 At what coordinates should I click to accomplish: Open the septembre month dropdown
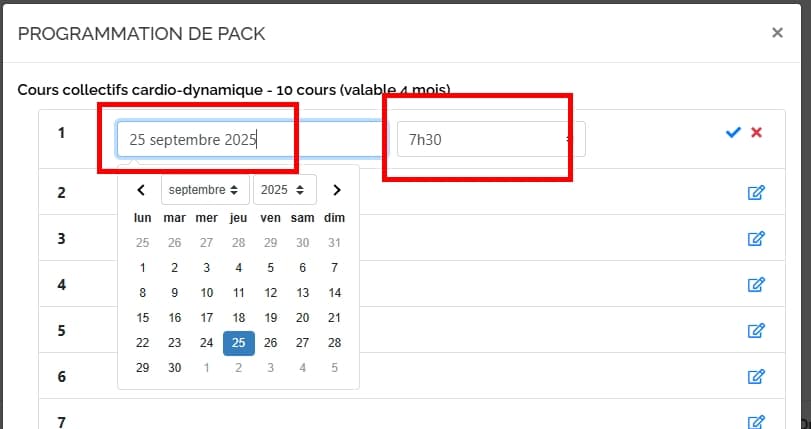click(204, 190)
